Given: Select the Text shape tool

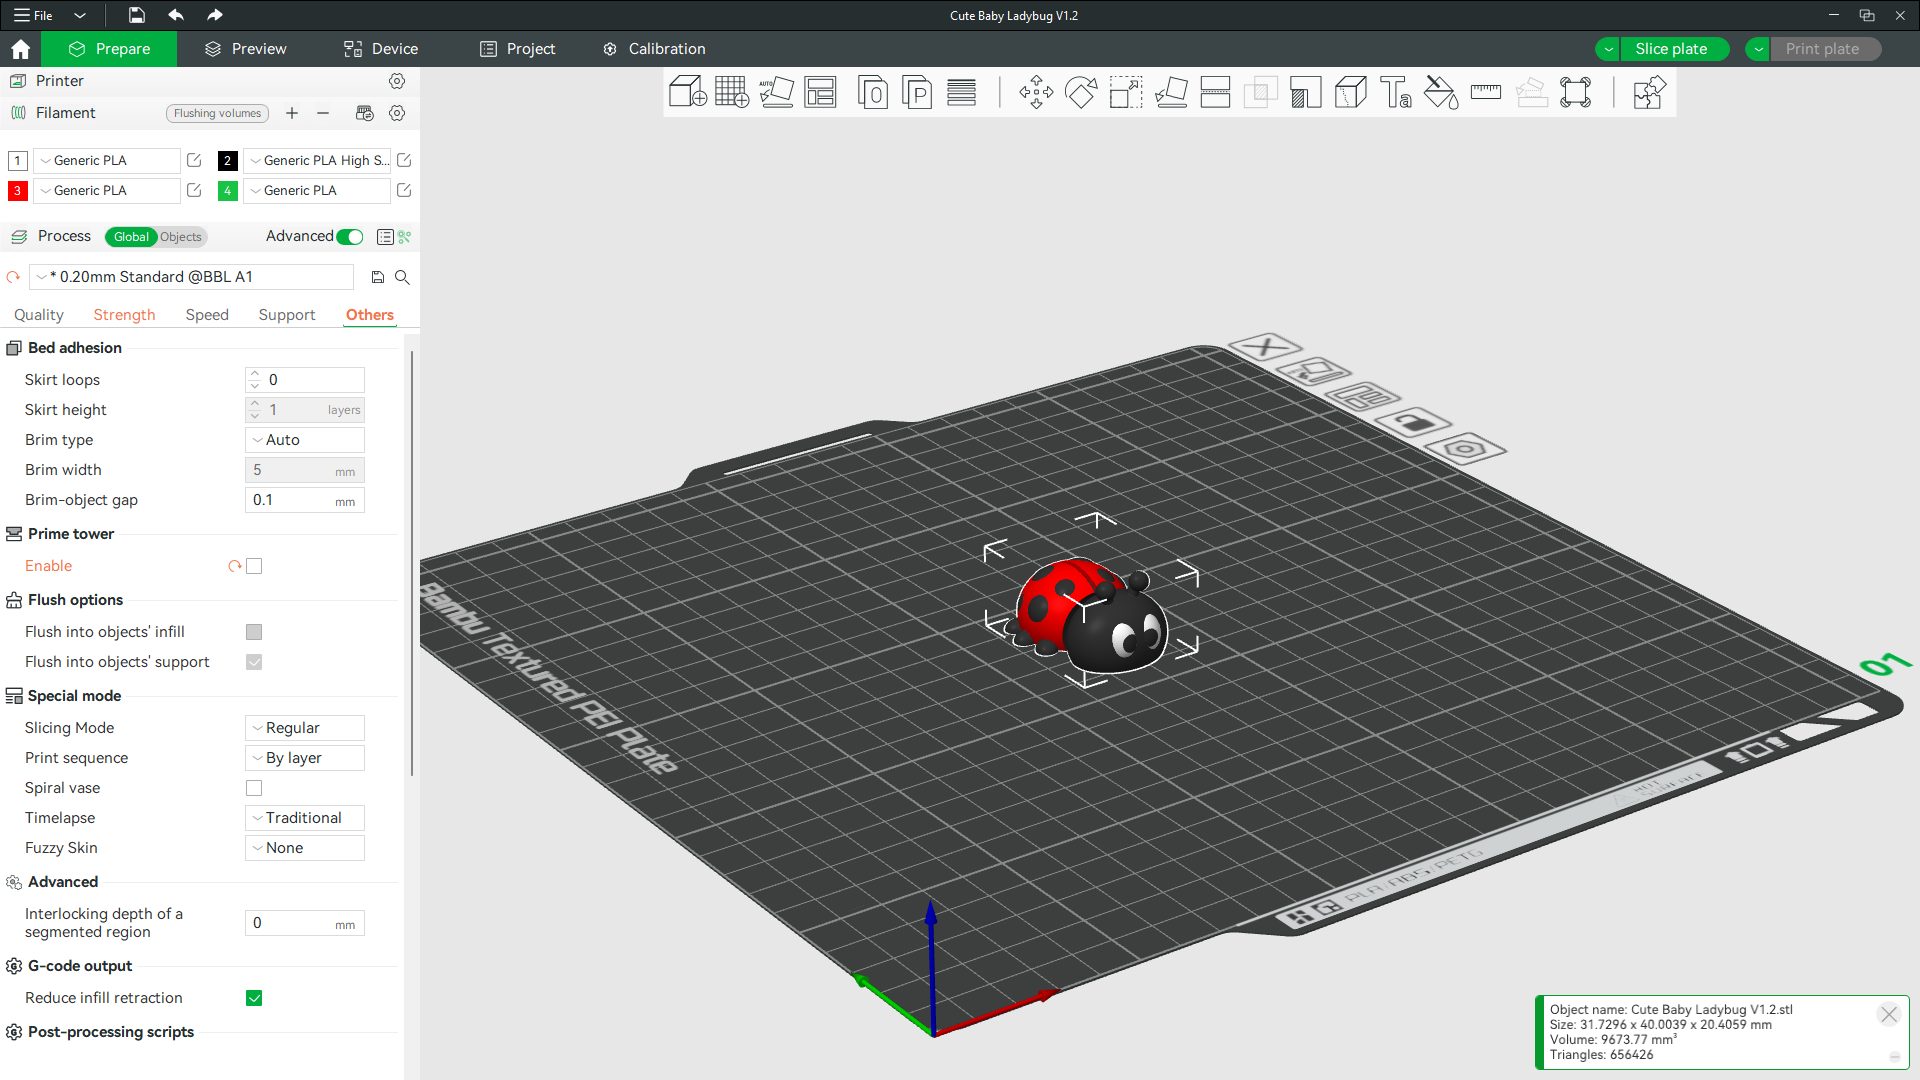Looking at the screenshot, I should [x=1396, y=92].
